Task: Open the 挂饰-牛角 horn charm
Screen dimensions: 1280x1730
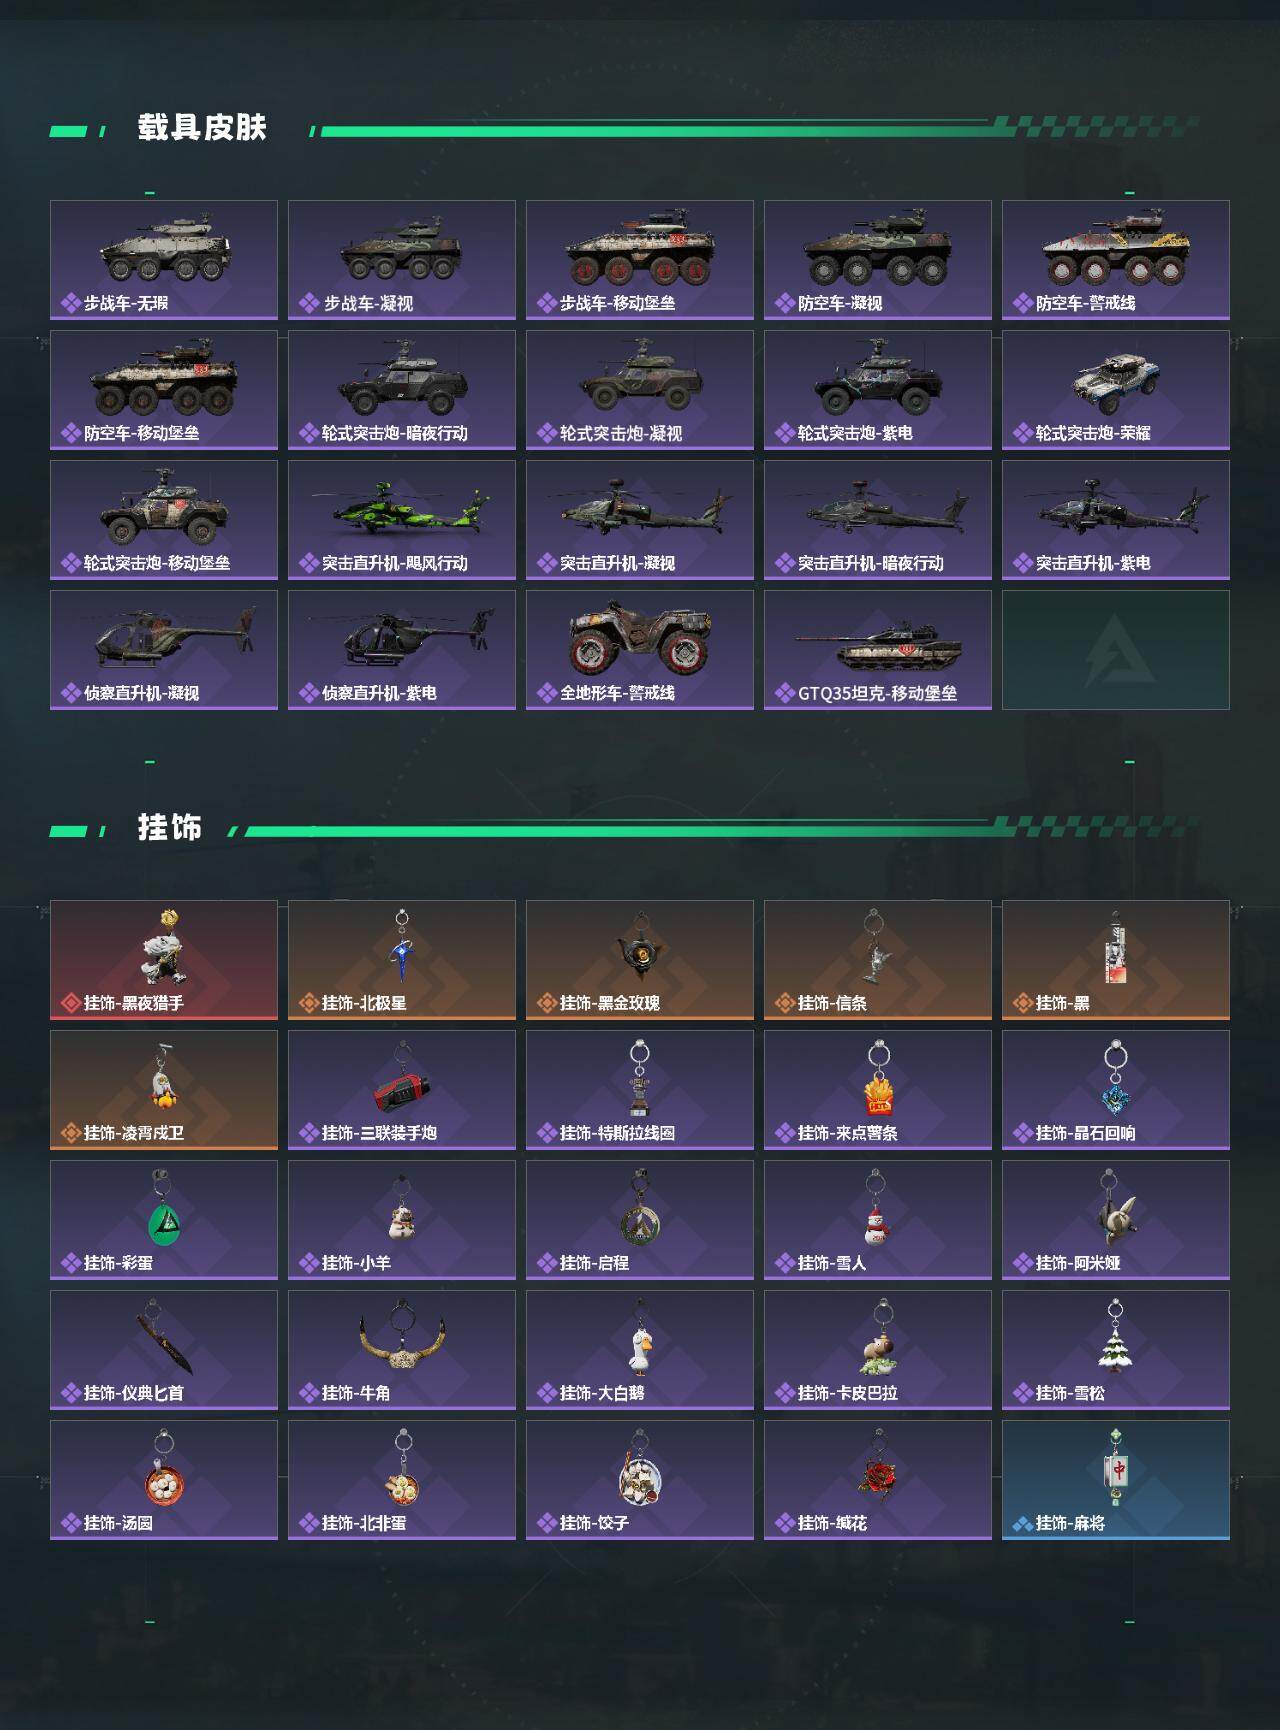Action: click(x=402, y=1350)
